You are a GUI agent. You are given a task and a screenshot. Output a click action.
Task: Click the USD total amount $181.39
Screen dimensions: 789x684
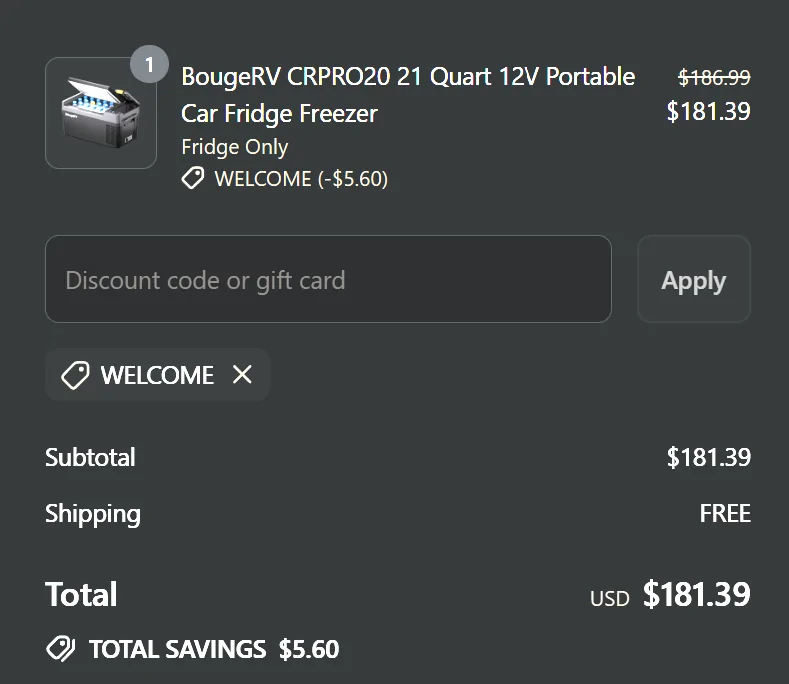[x=696, y=594]
